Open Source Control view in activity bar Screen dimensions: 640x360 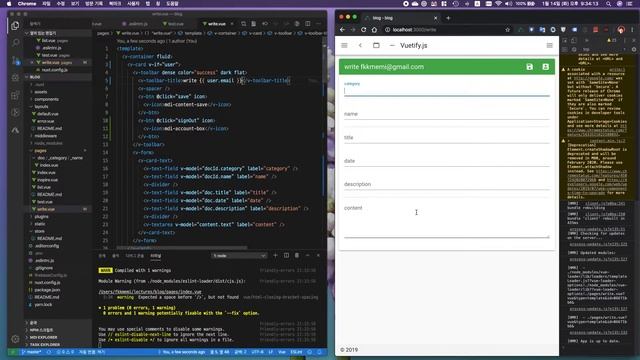[x=15, y=61]
